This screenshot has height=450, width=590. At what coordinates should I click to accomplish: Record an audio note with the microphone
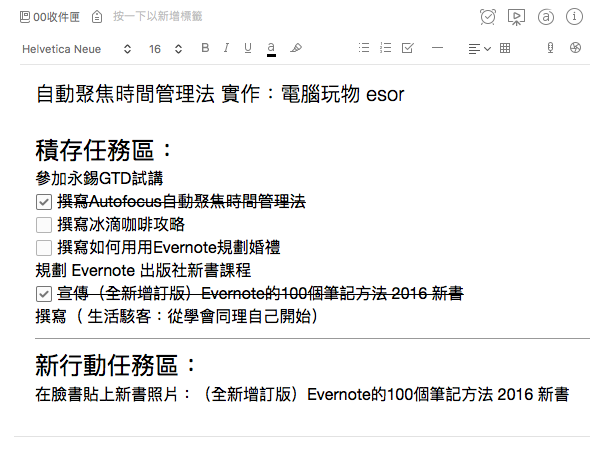pyautogui.click(x=550, y=48)
